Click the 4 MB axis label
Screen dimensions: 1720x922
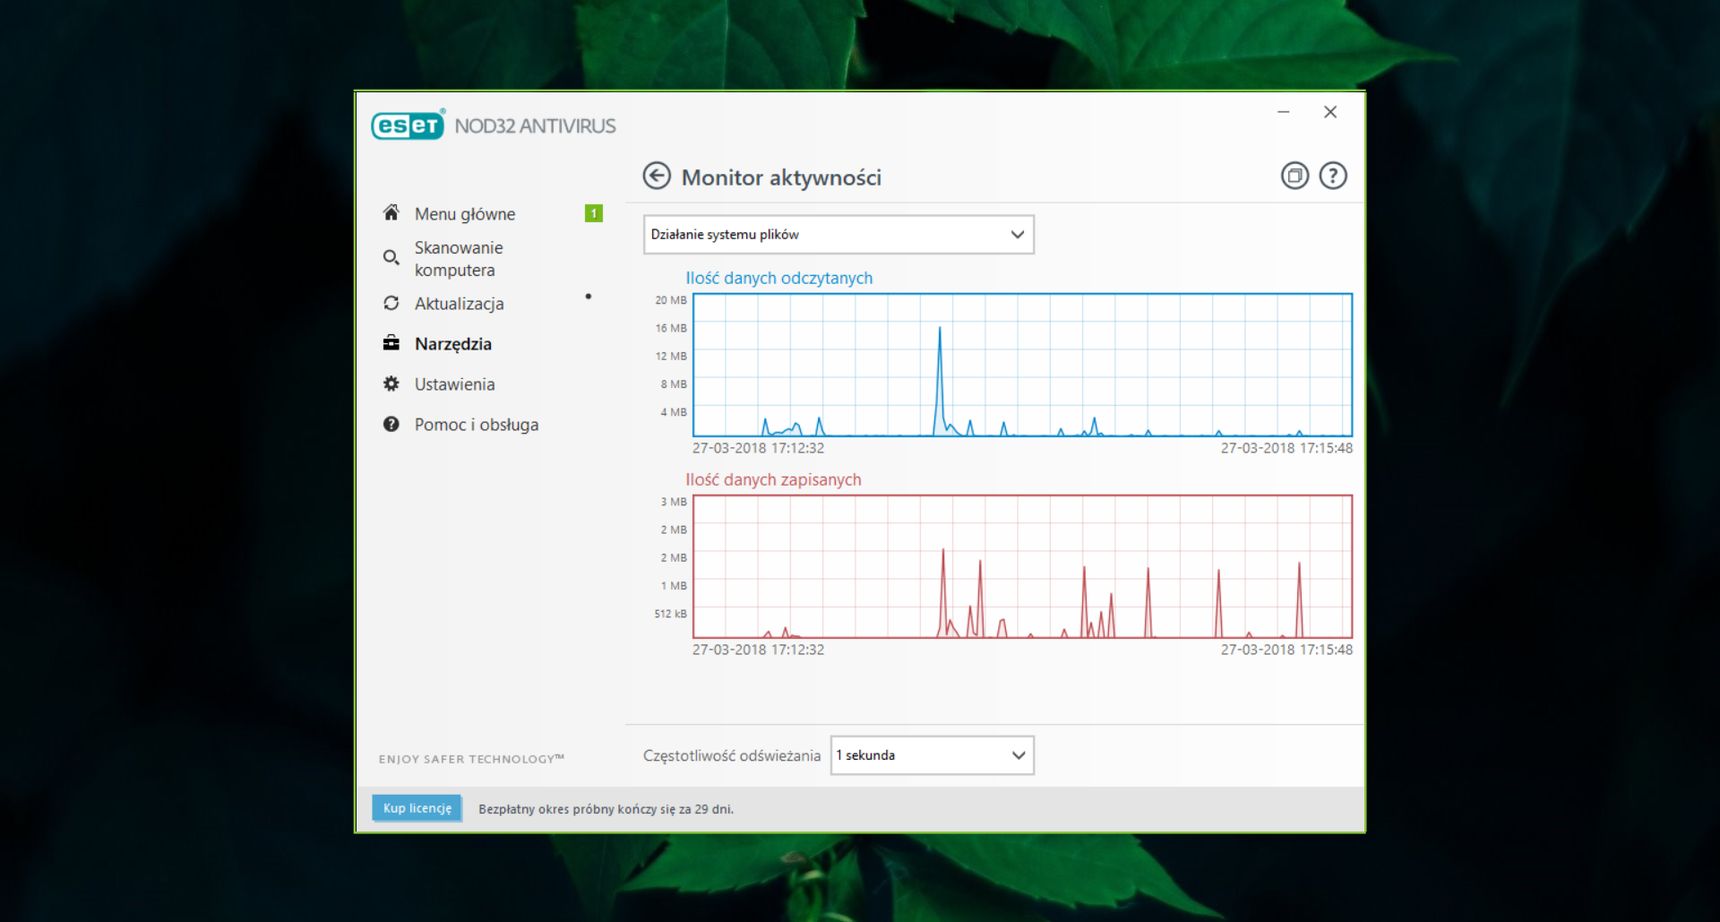pyautogui.click(x=673, y=412)
